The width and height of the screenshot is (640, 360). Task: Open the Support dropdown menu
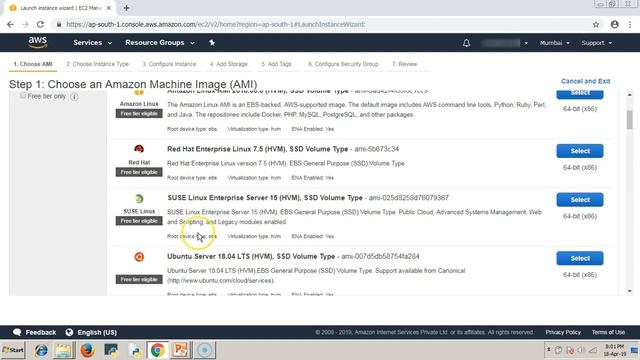tap(596, 43)
